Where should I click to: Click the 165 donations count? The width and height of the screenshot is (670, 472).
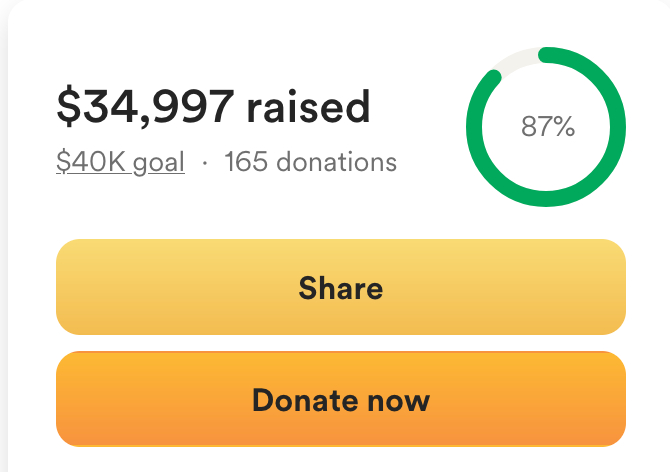coord(310,162)
